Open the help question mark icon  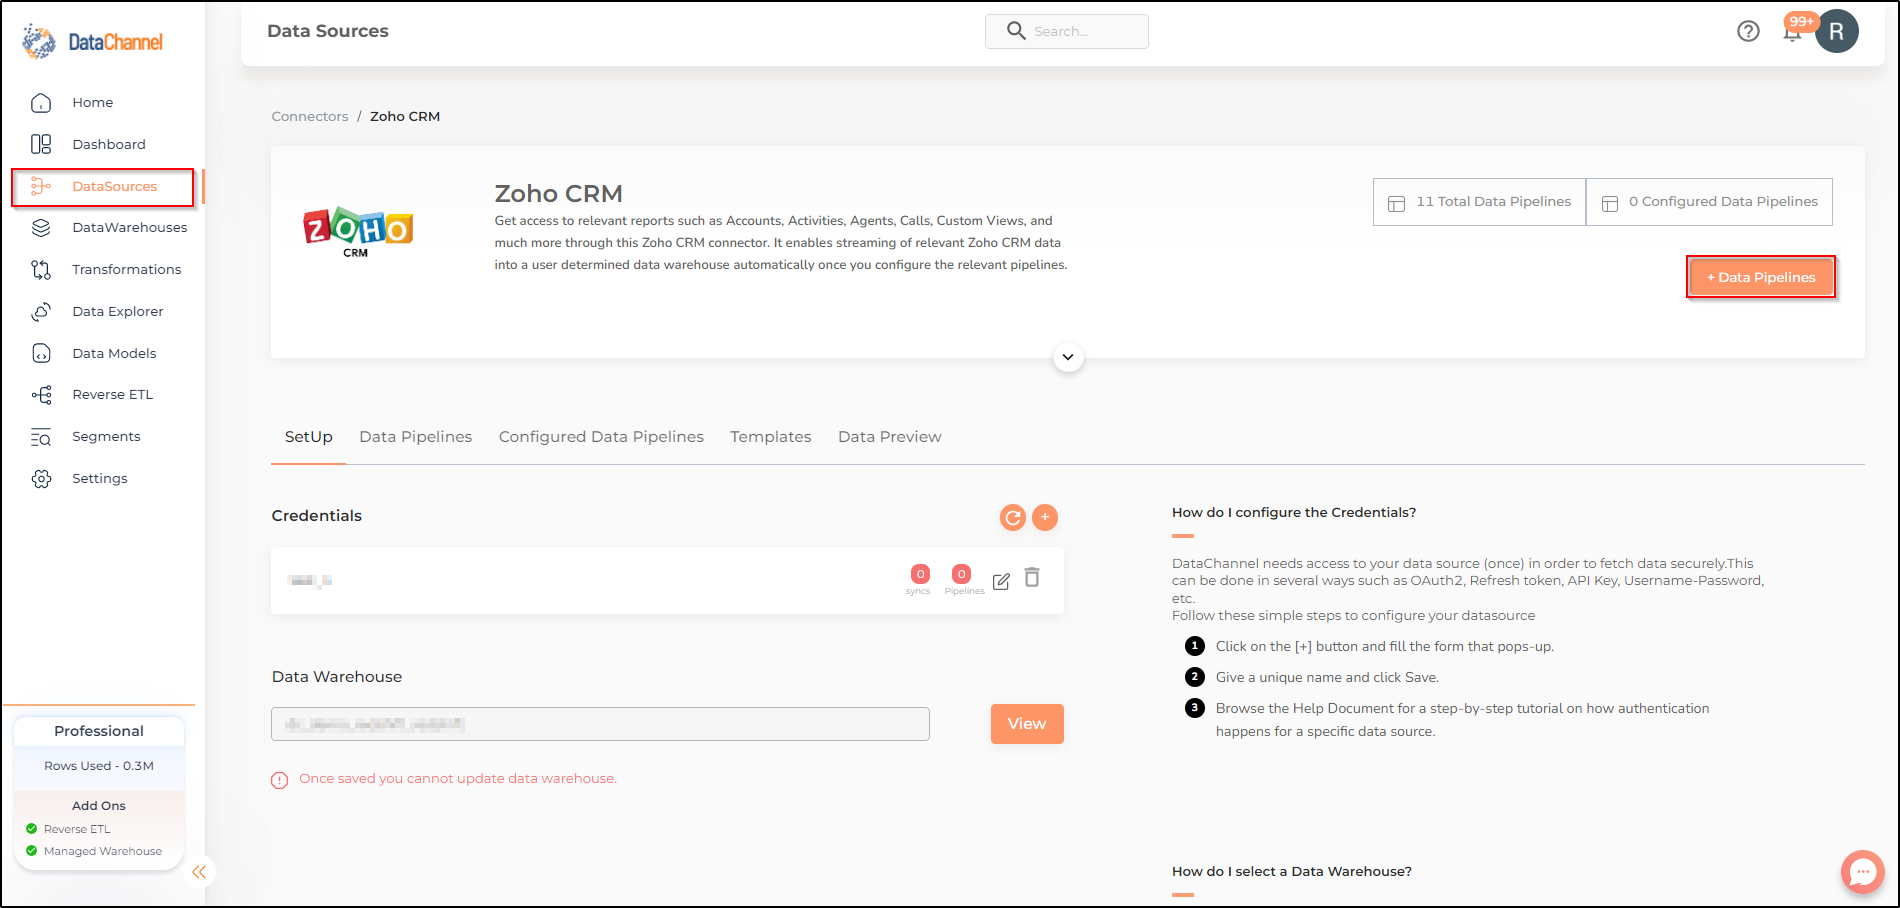coord(1748,31)
